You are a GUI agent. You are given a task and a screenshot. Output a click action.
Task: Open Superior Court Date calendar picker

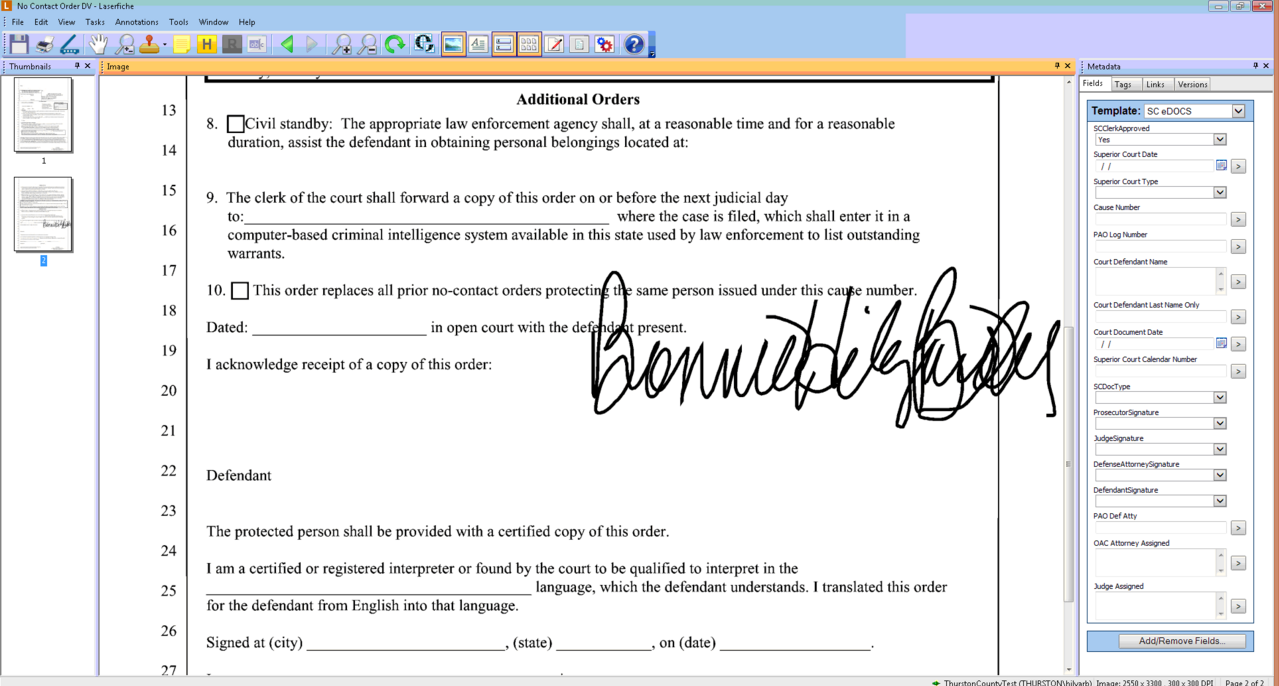coord(1220,166)
